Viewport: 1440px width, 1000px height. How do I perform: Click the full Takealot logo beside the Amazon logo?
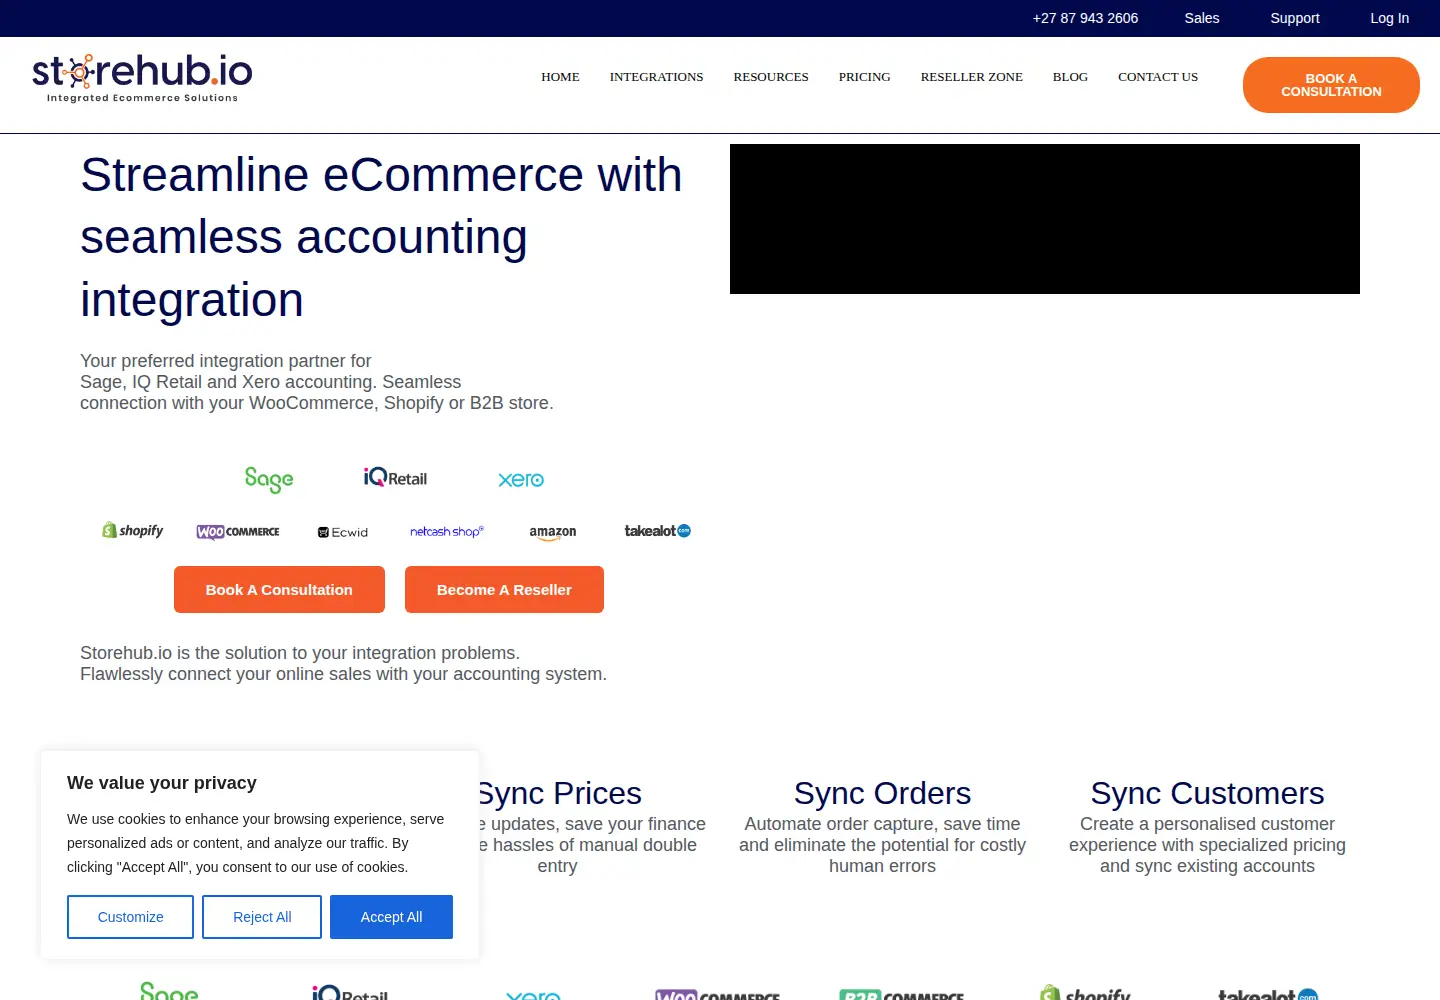click(x=658, y=531)
